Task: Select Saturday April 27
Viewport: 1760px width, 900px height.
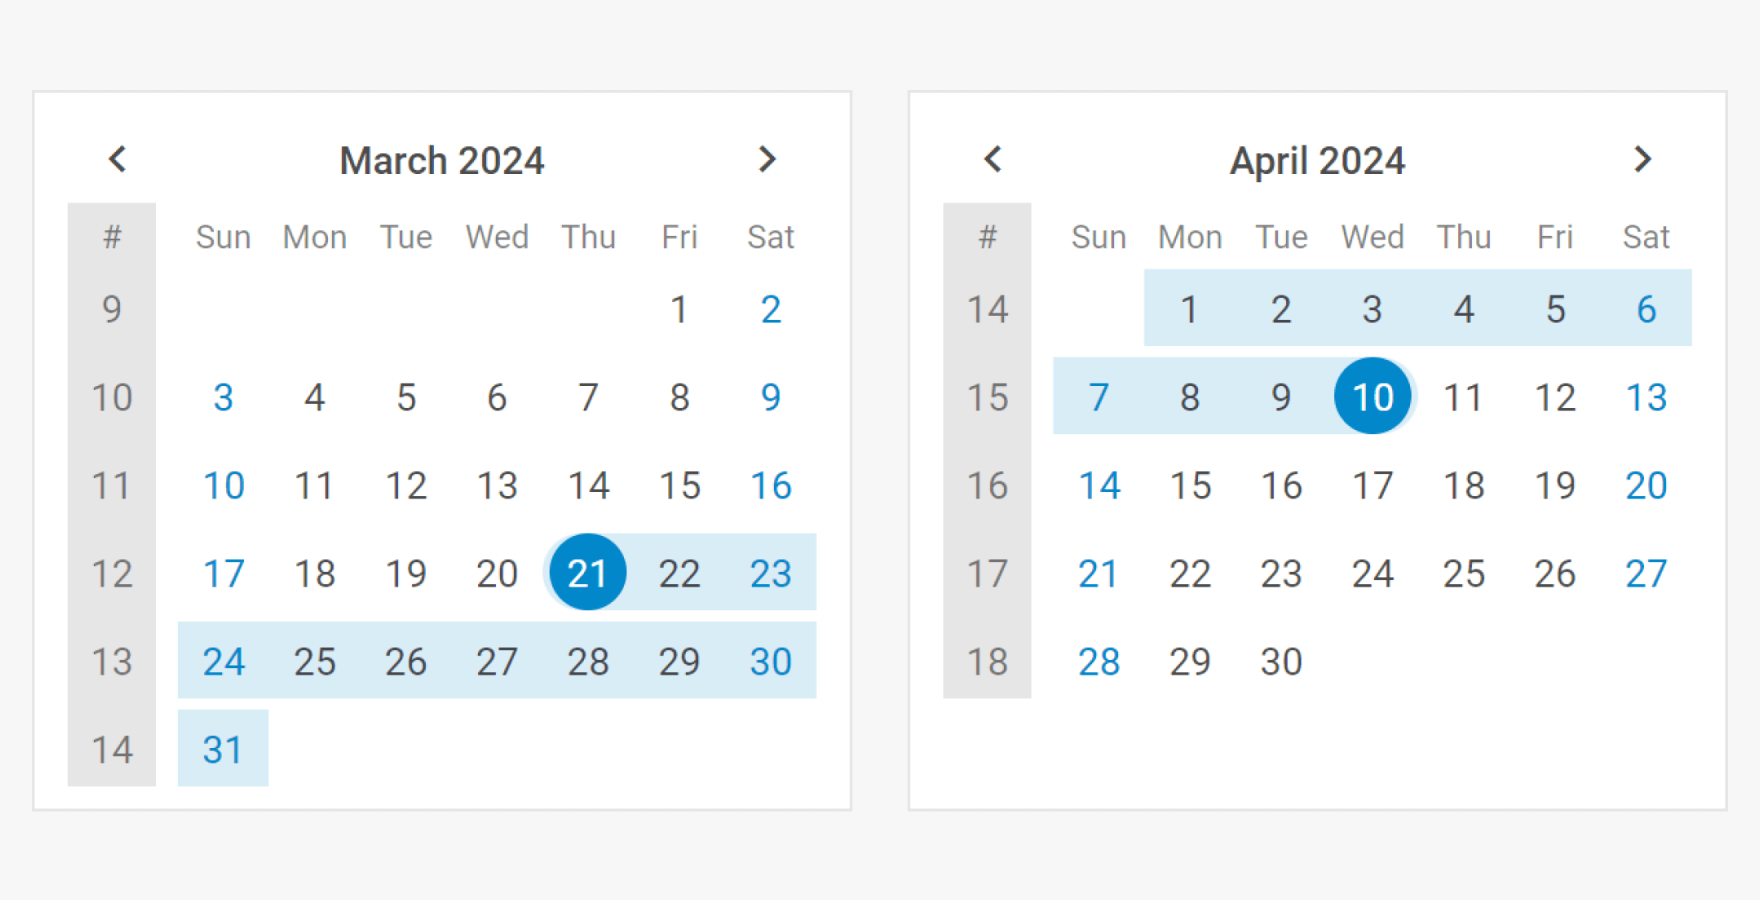Action: [1646, 573]
